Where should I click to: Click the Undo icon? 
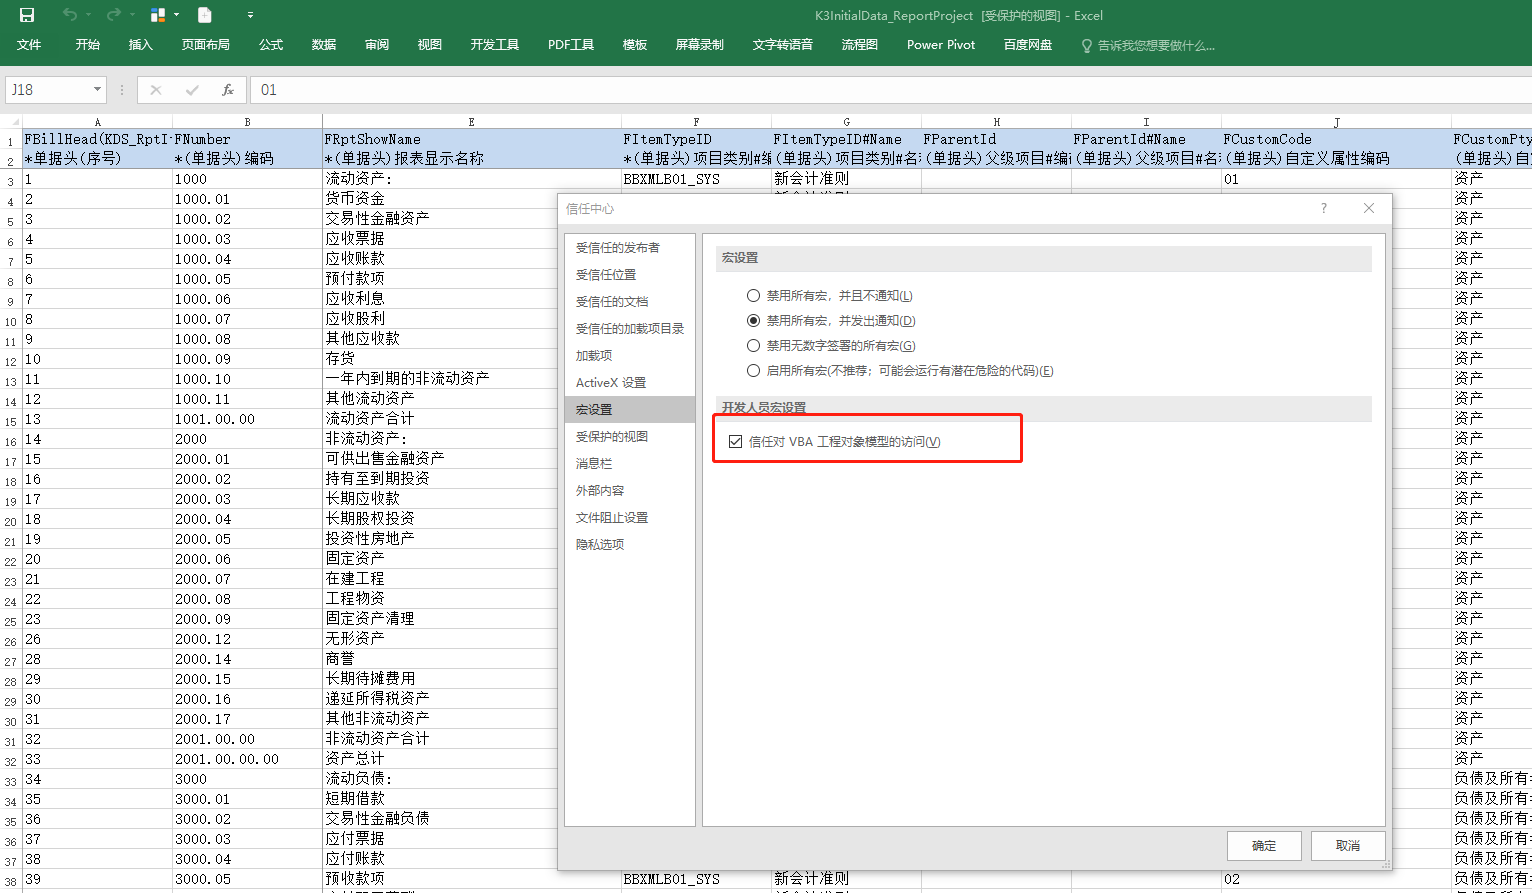pos(68,15)
